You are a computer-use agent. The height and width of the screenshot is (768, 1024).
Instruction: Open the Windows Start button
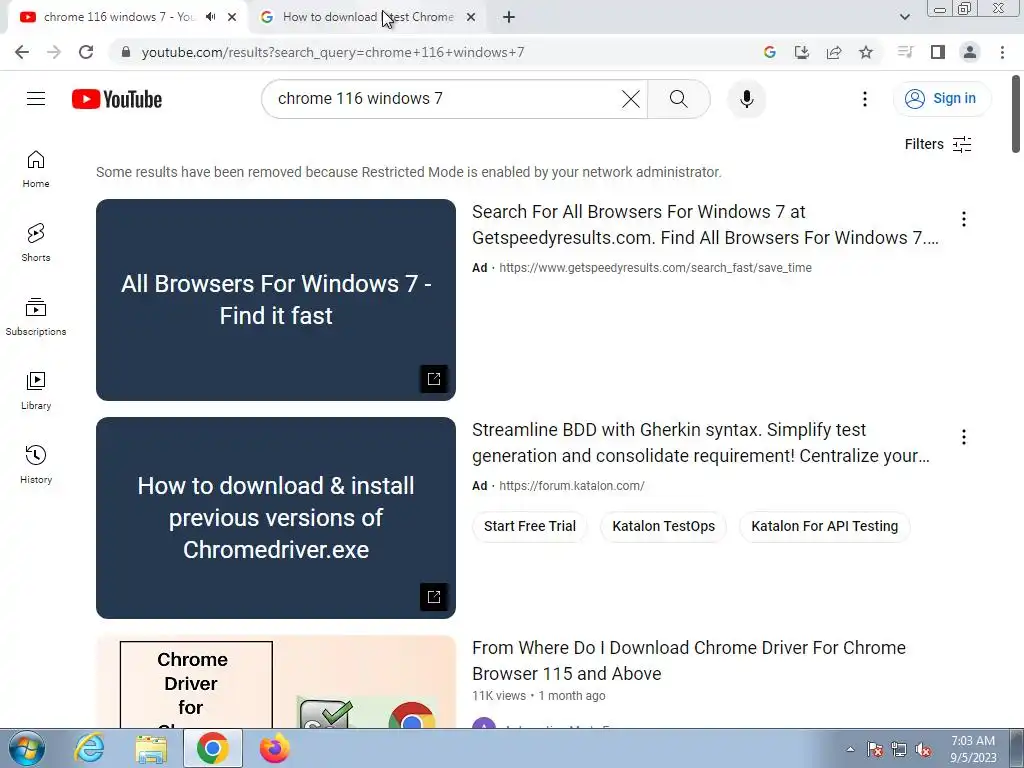[27, 748]
